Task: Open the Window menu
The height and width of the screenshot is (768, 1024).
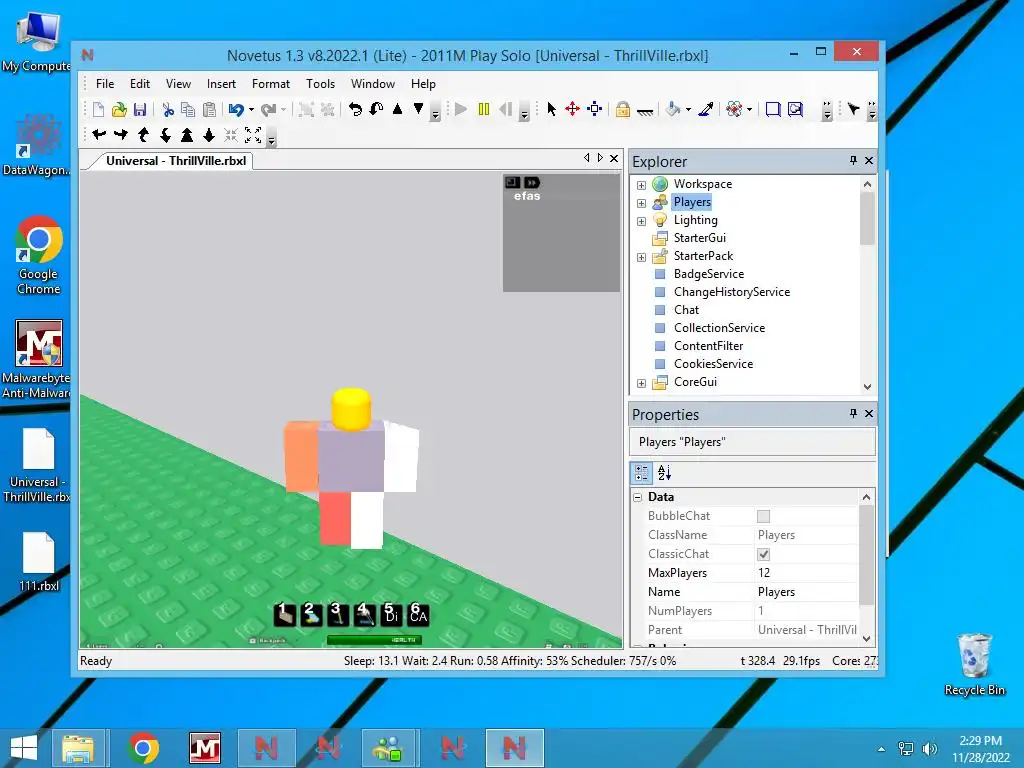Action: click(x=373, y=84)
